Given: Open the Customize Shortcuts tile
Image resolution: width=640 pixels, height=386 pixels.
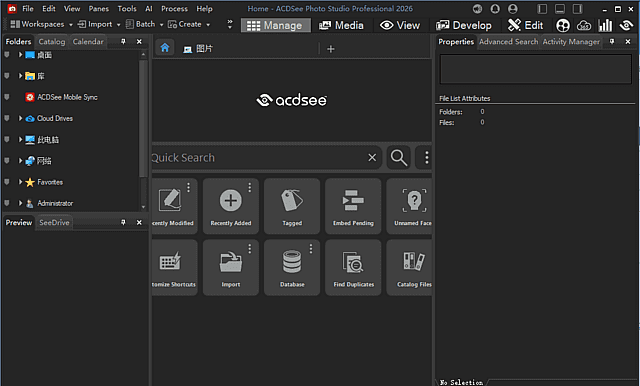Looking at the screenshot, I should pos(175,267).
